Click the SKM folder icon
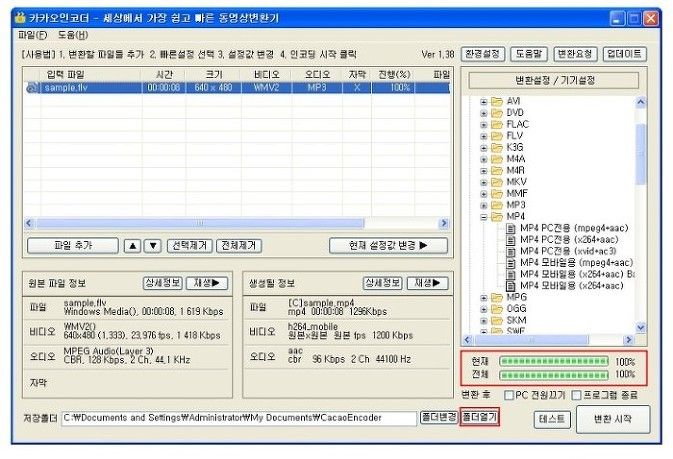 [x=497, y=320]
